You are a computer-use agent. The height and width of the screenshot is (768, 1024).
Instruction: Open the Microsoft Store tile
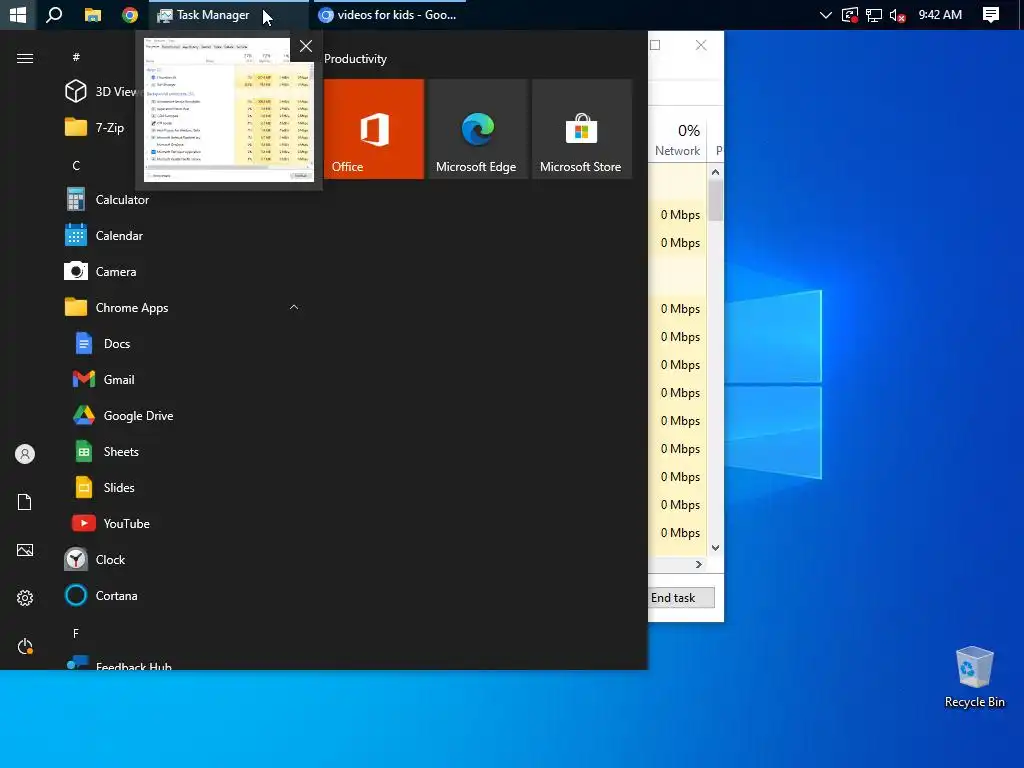(581, 129)
